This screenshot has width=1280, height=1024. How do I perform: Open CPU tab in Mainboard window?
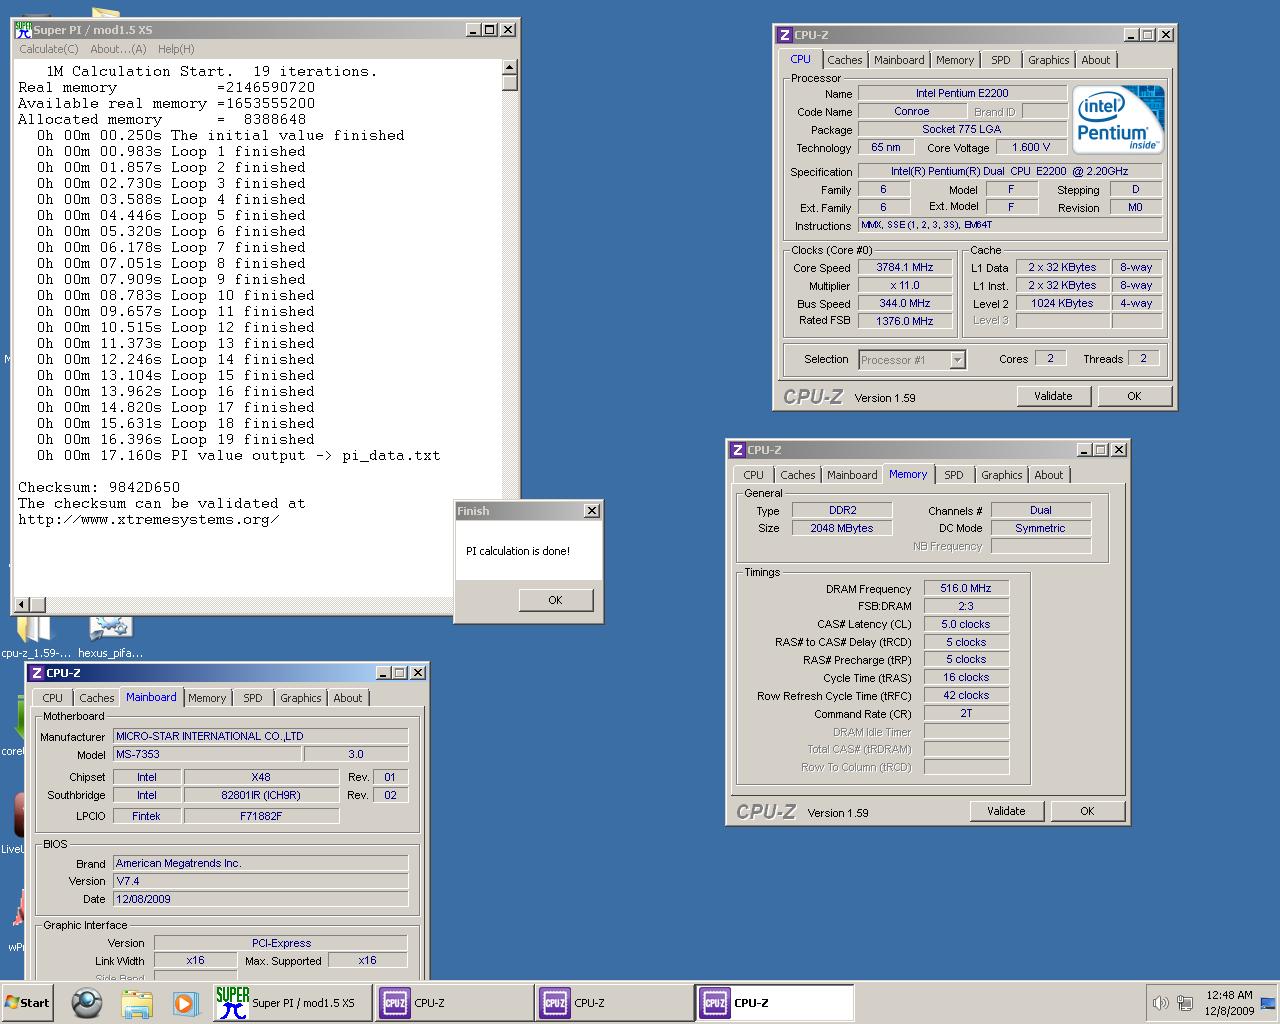[53, 698]
